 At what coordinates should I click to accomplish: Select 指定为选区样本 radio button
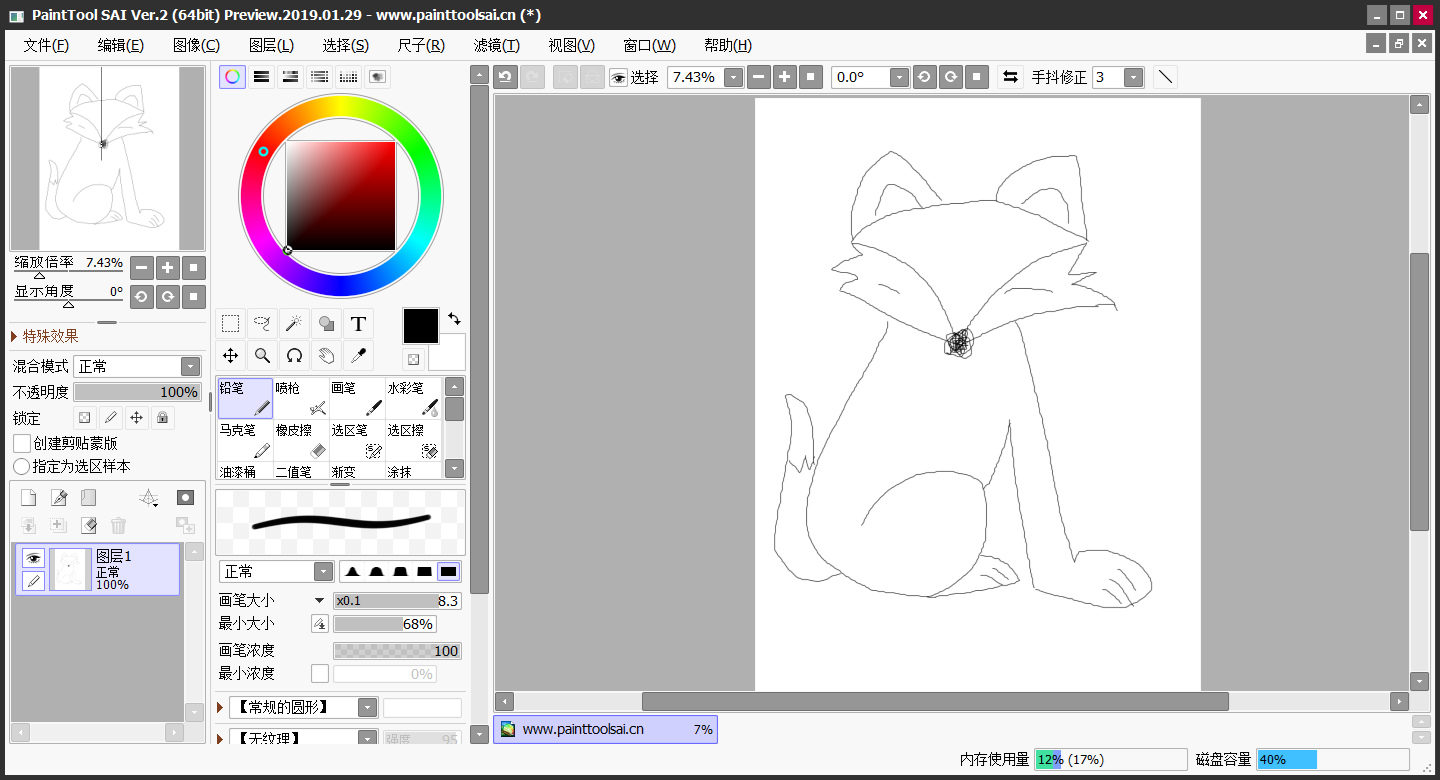(21, 466)
